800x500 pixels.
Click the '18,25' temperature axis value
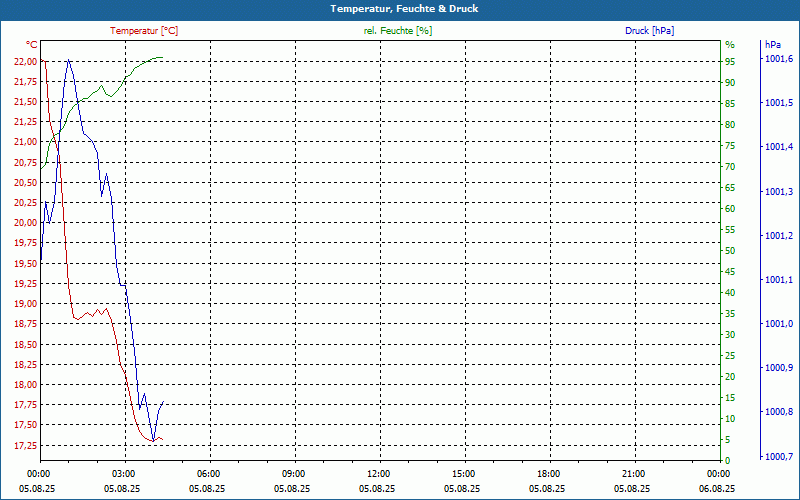(24, 364)
